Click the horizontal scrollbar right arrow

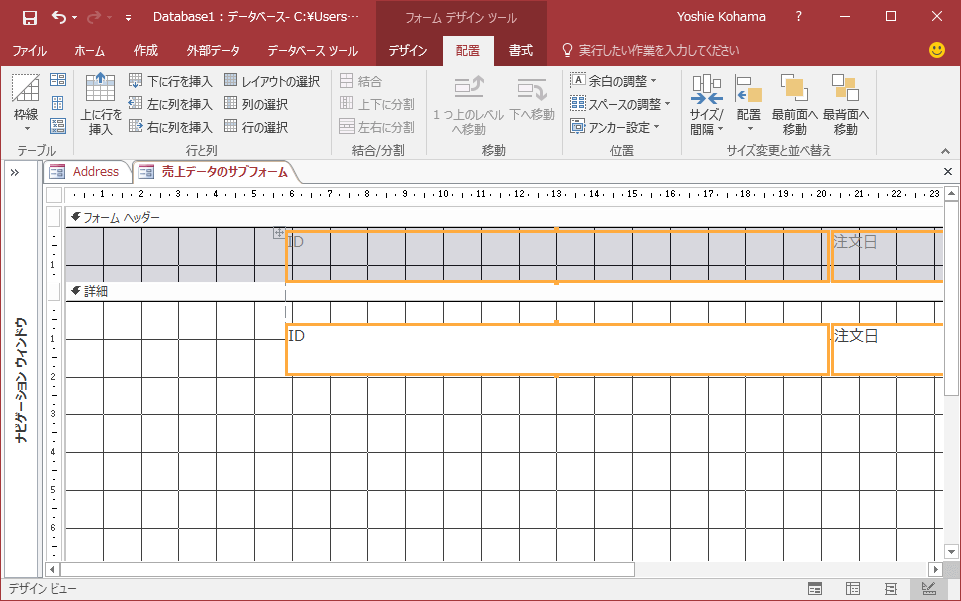coord(935,569)
